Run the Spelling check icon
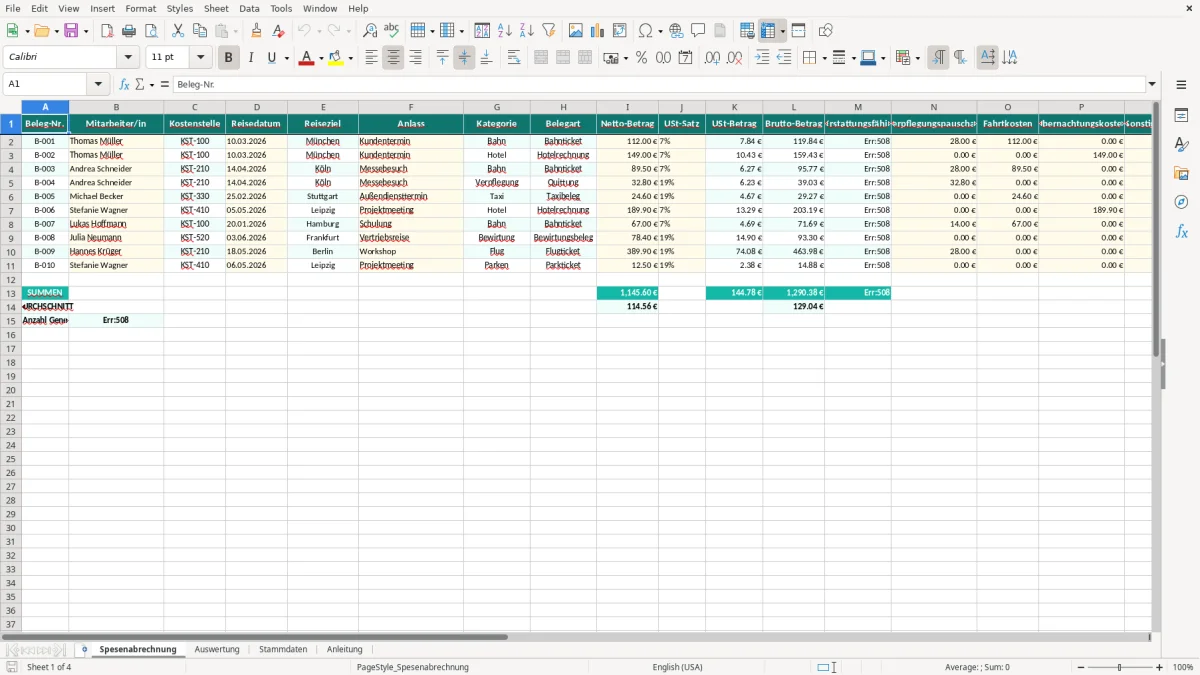The width and height of the screenshot is (1200, 675). pyautogui.click(x=392, y=31)
